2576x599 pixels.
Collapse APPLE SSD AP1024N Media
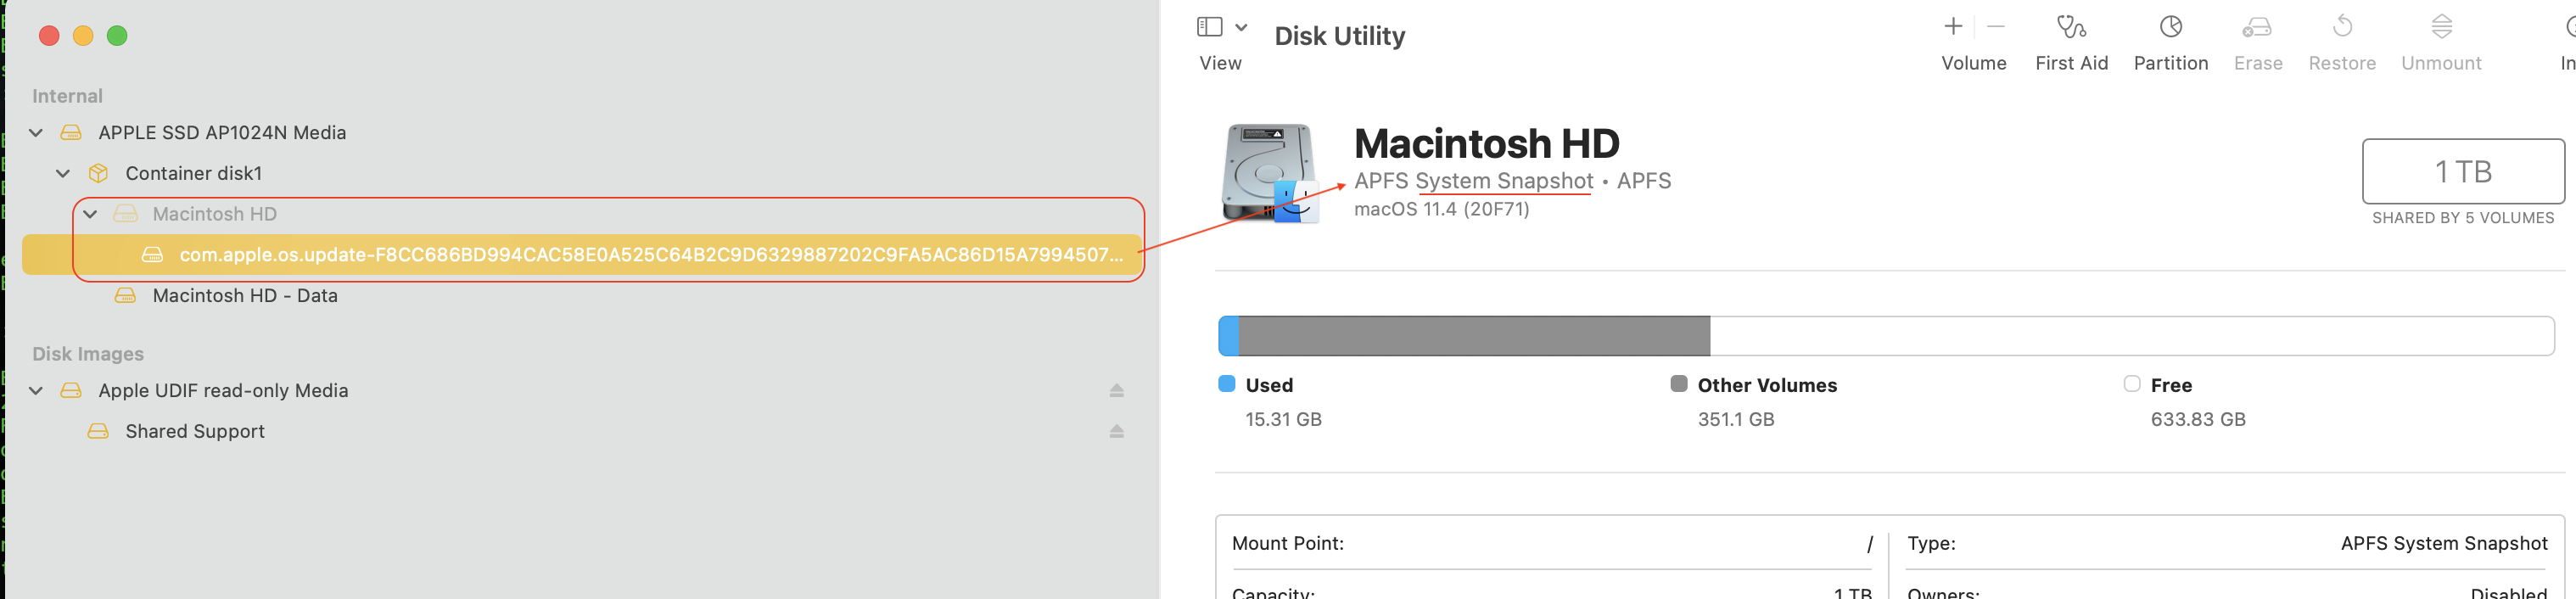tap(36, 133)
